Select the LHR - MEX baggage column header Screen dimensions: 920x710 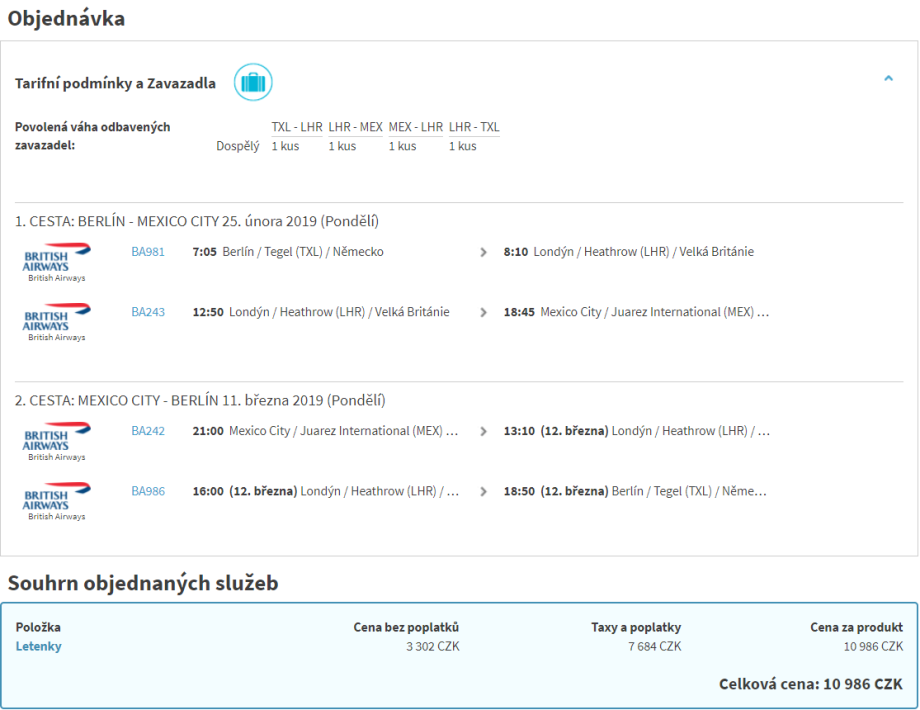355,127
